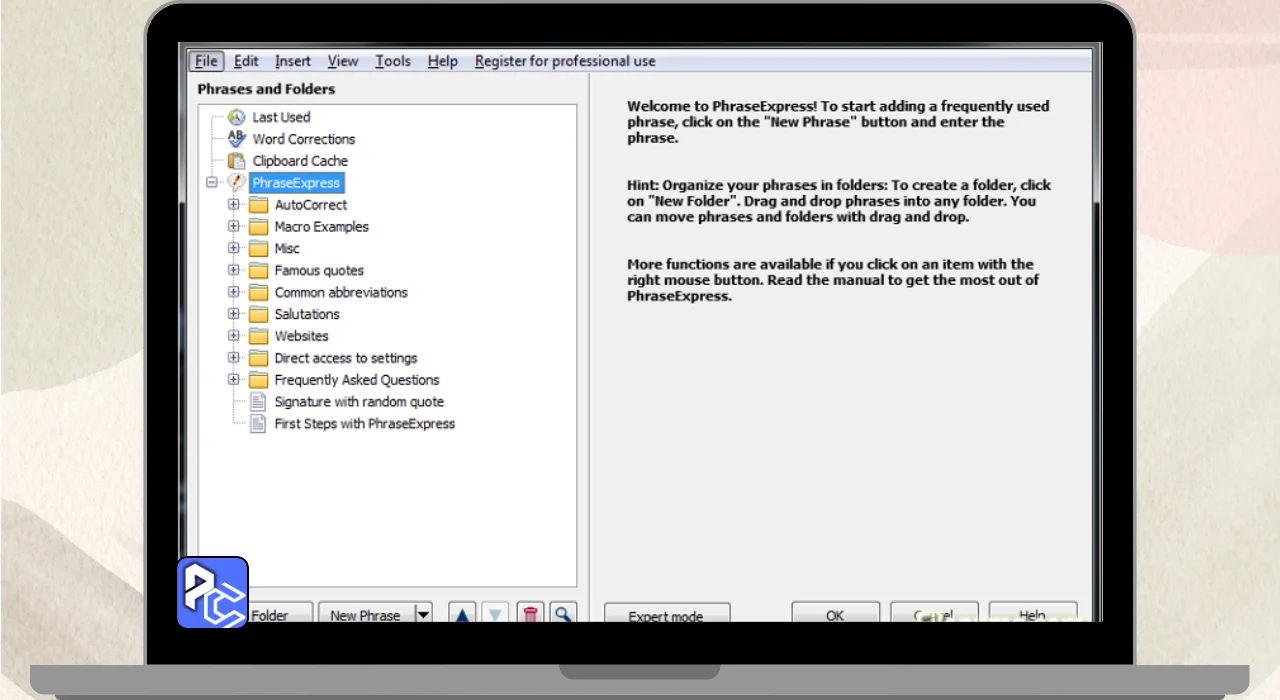Expand the Salutations folder
This screenshot has width=1280, height=700.
234,314
